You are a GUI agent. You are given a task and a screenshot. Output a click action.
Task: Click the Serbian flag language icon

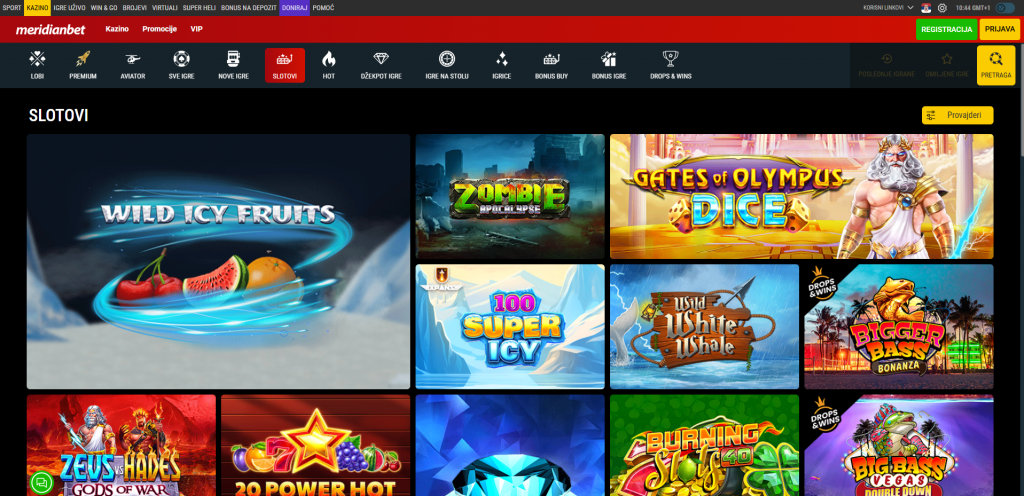[x=925, y=8]
